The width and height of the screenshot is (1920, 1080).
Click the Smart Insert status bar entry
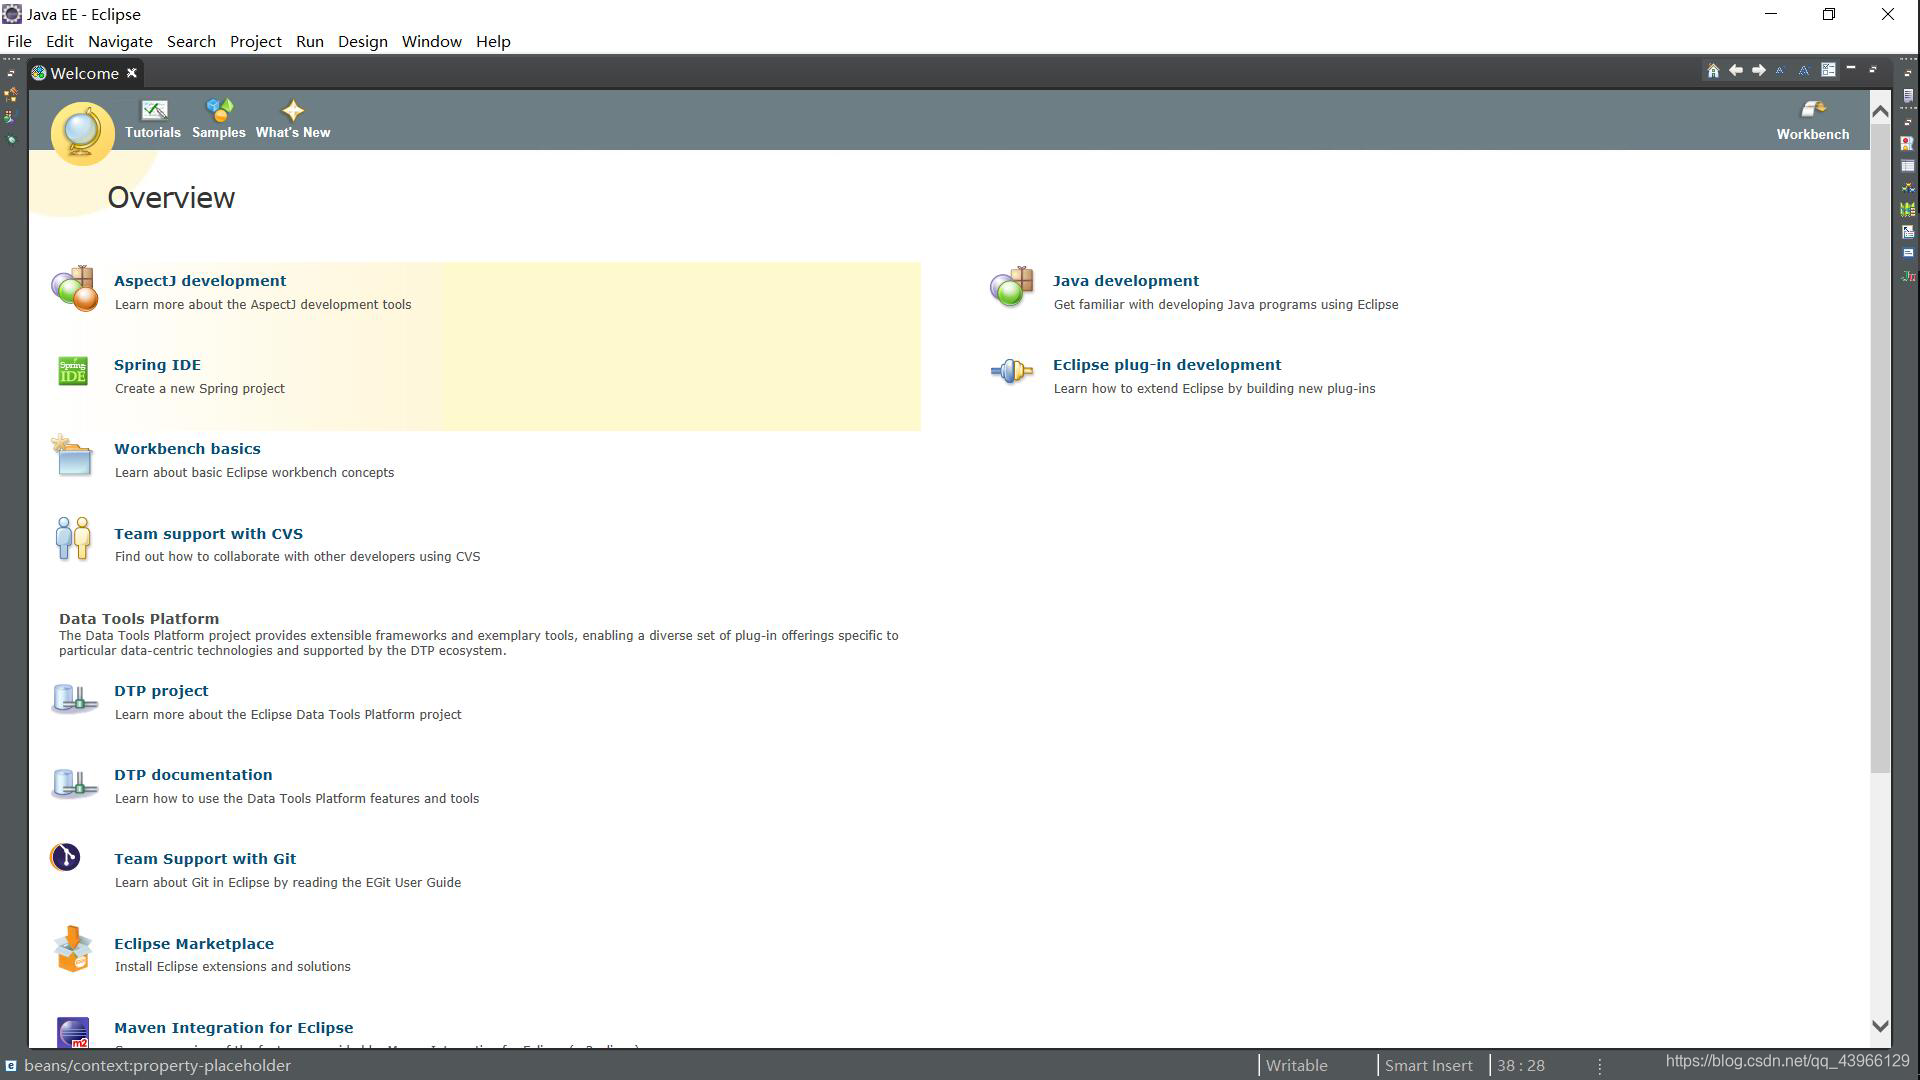tap(1428, 1066)
